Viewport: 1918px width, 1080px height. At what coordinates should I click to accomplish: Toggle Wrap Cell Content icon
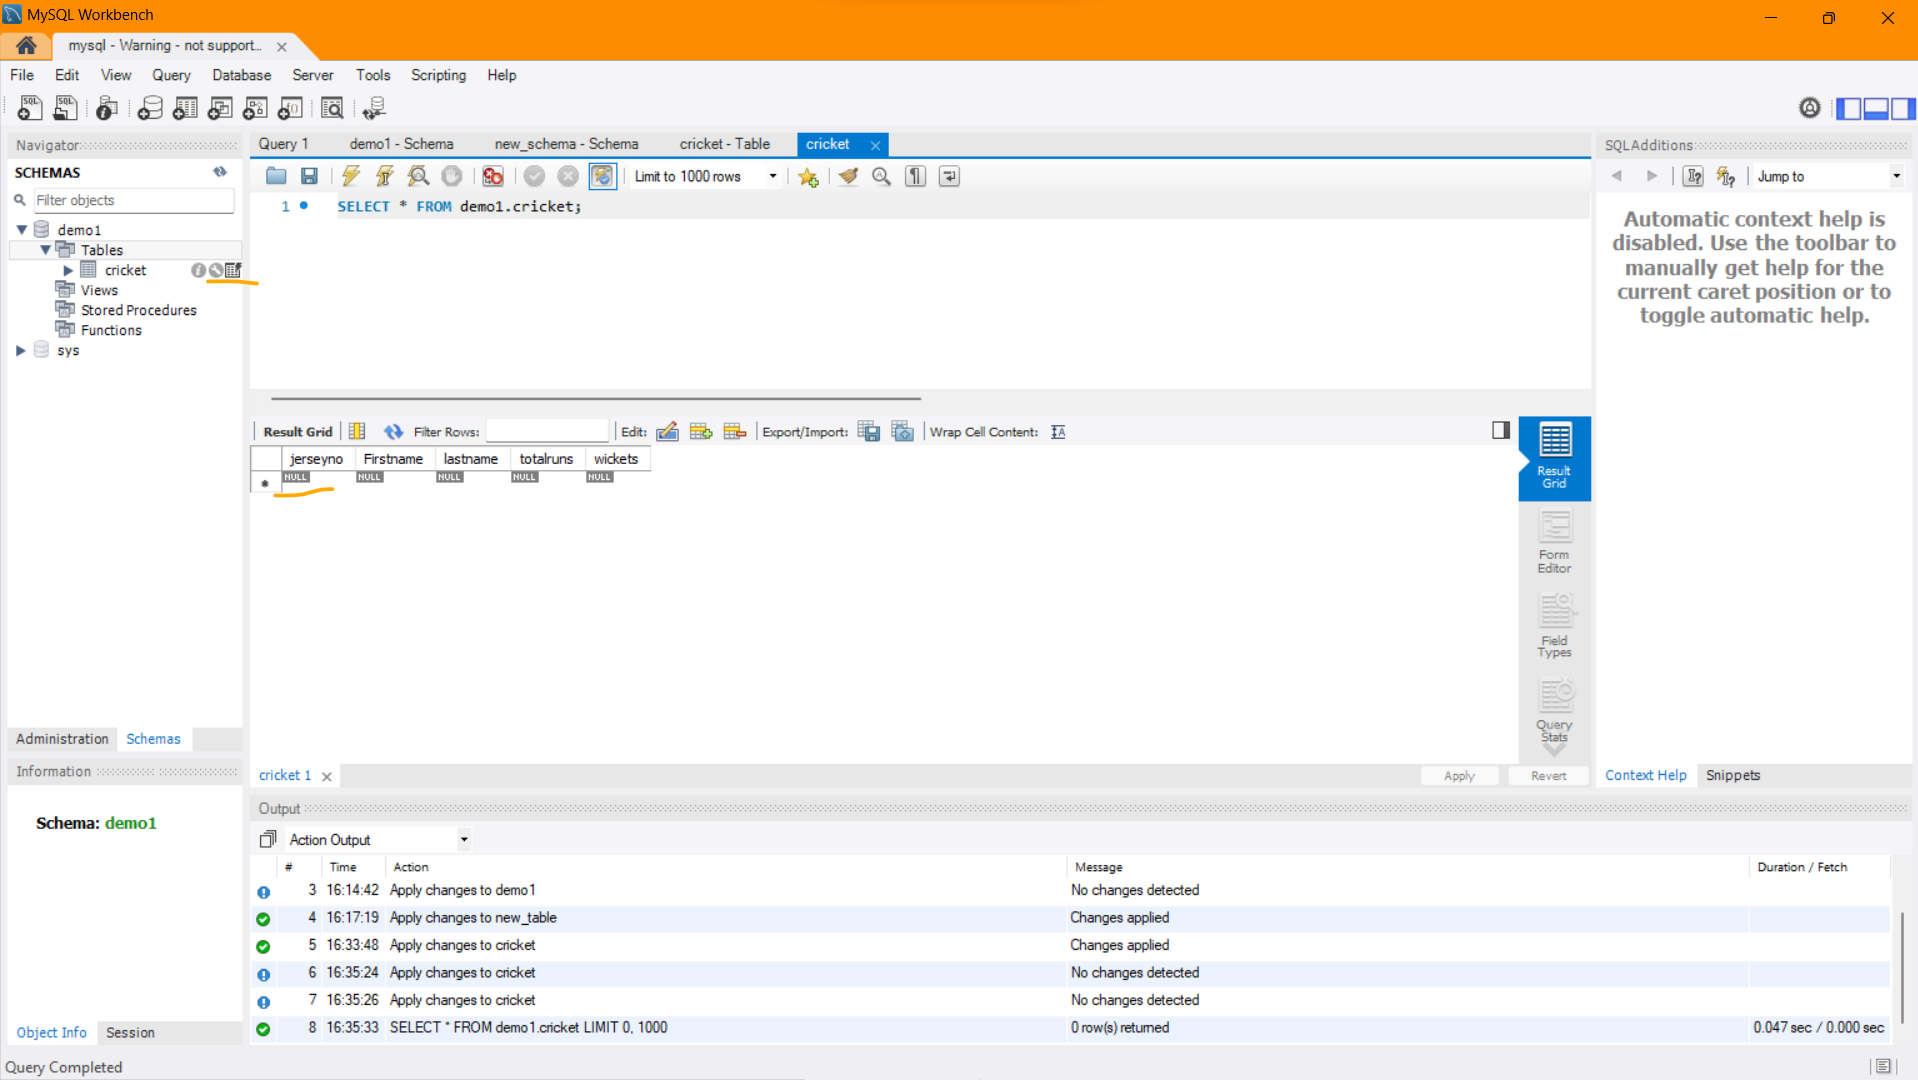pyautogui.click(x=1058, y=432)
